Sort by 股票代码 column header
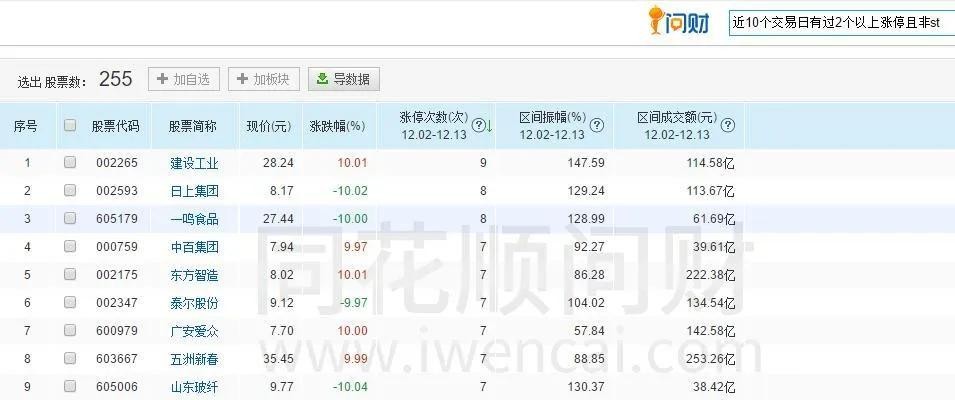This screenshot has width=955, height=400. tap(116, 126)
